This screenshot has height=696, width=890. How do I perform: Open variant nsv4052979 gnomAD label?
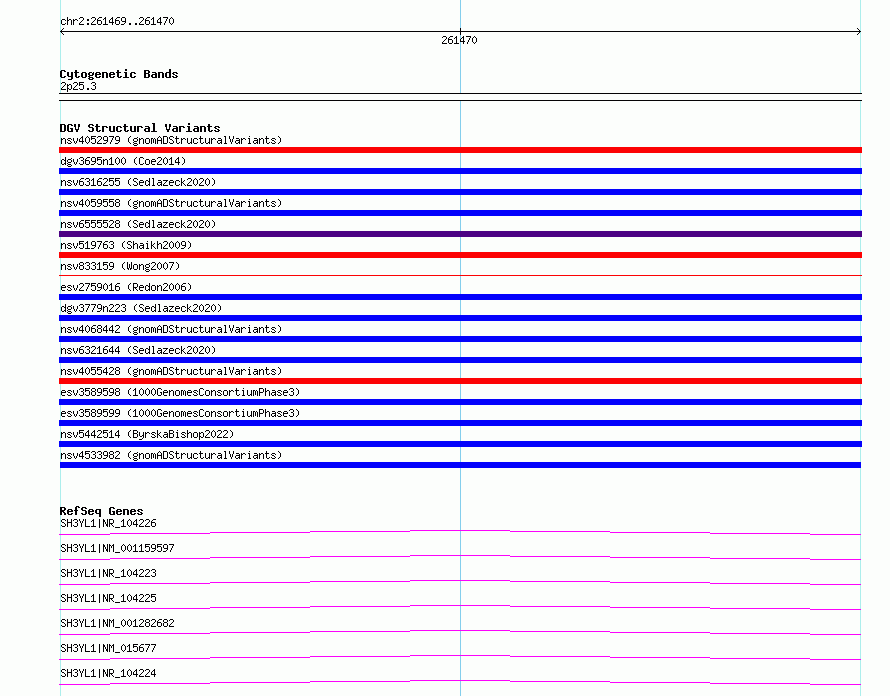coord(171,140)
